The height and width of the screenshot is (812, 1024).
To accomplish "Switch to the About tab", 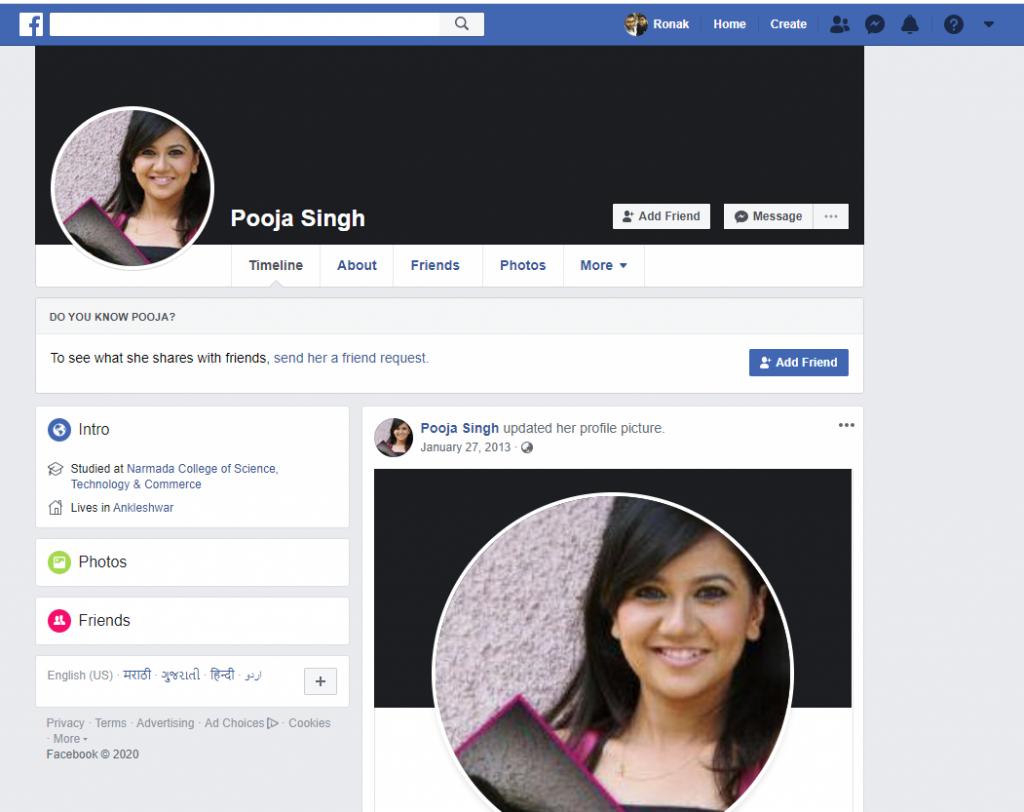I will click(356, 265).
